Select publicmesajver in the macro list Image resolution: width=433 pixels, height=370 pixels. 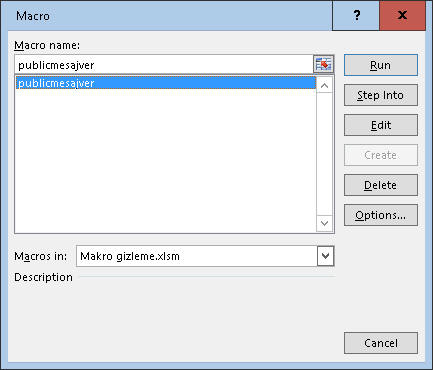[166, 83]
